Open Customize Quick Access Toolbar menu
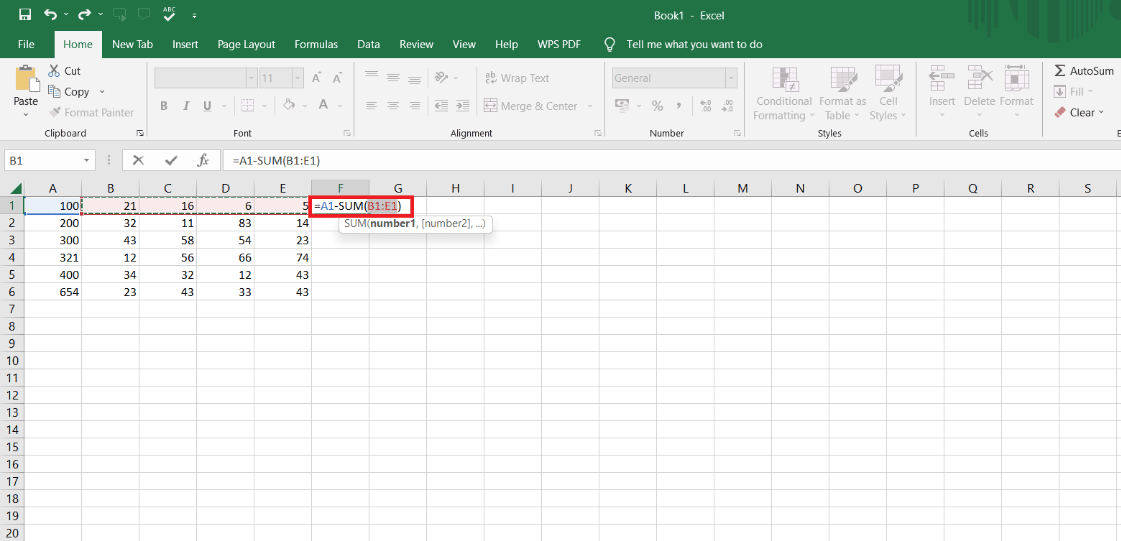Viewport: 1121px width, 541px height. 194,16
